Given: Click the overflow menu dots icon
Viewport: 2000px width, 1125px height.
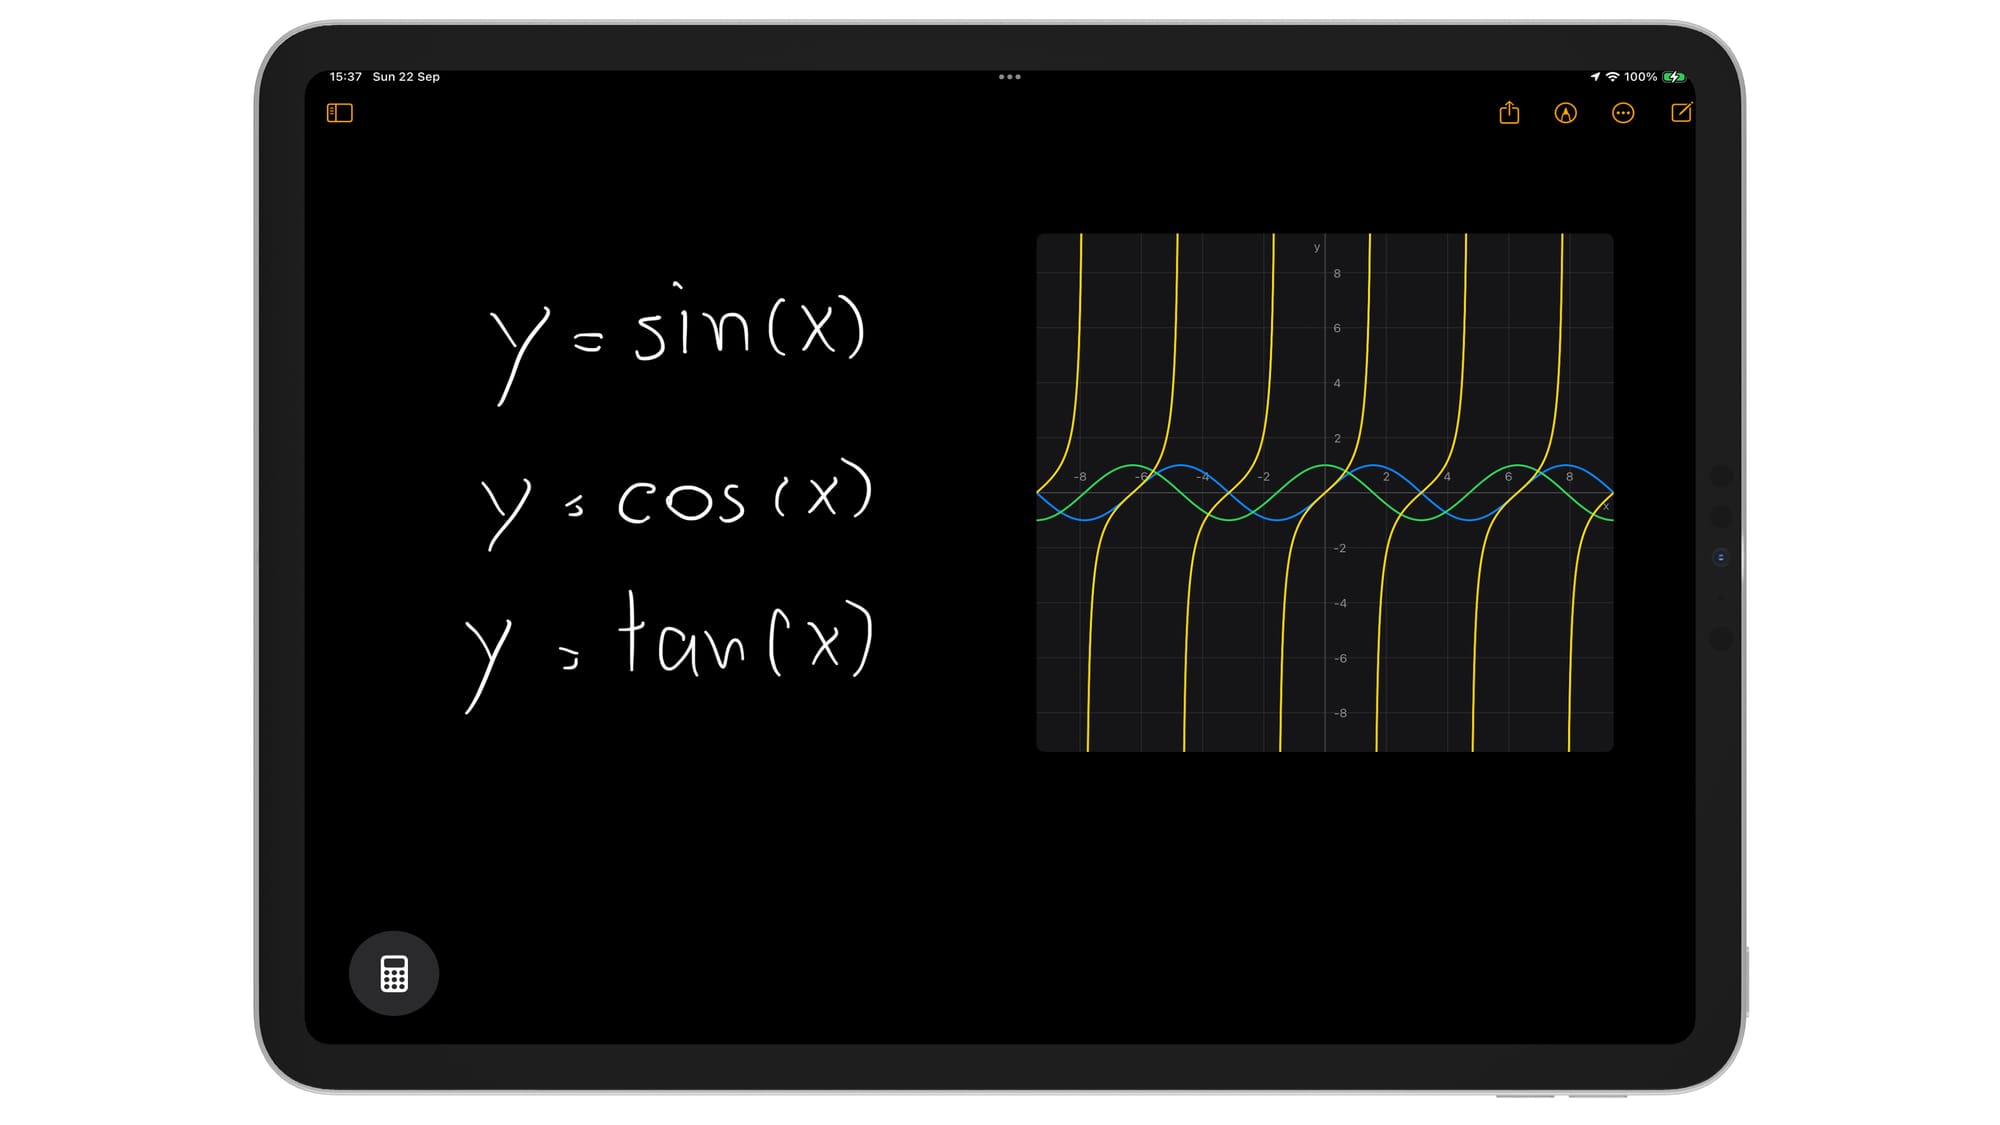Looking at the screenshot, I should 1622,114.
